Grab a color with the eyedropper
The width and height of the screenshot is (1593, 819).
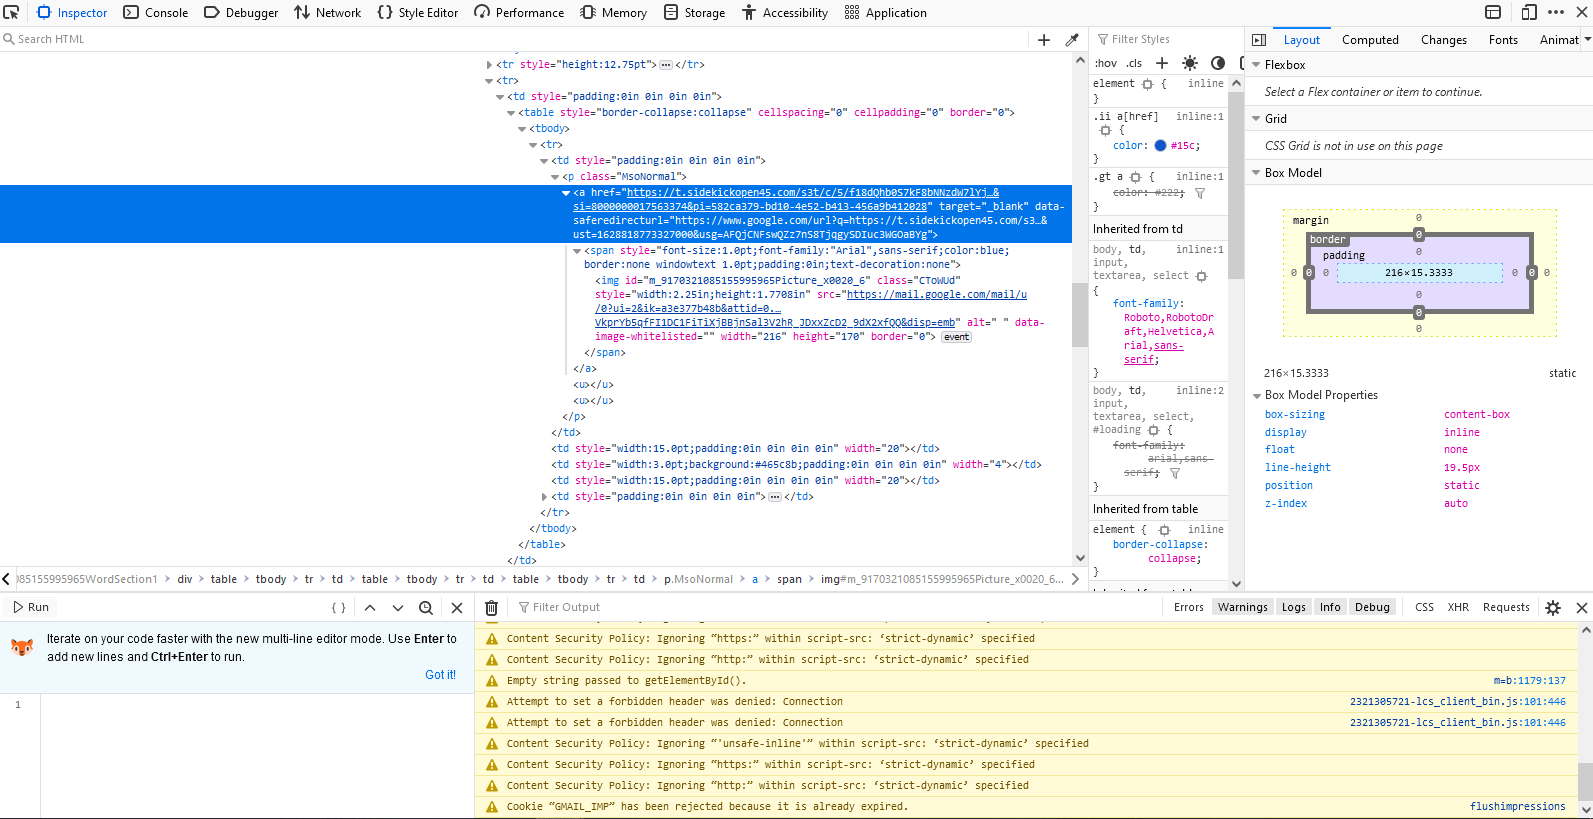(1072, 39)
